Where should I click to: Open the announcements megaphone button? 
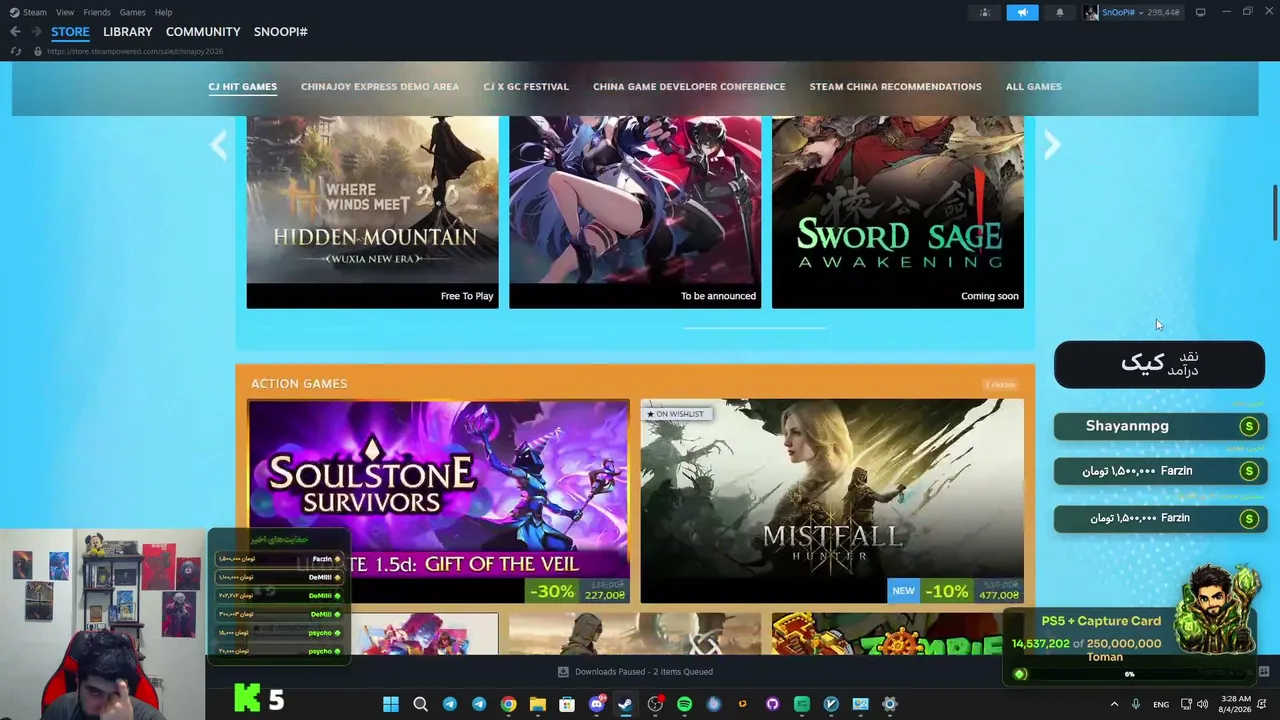click(x=1022, y=12)
